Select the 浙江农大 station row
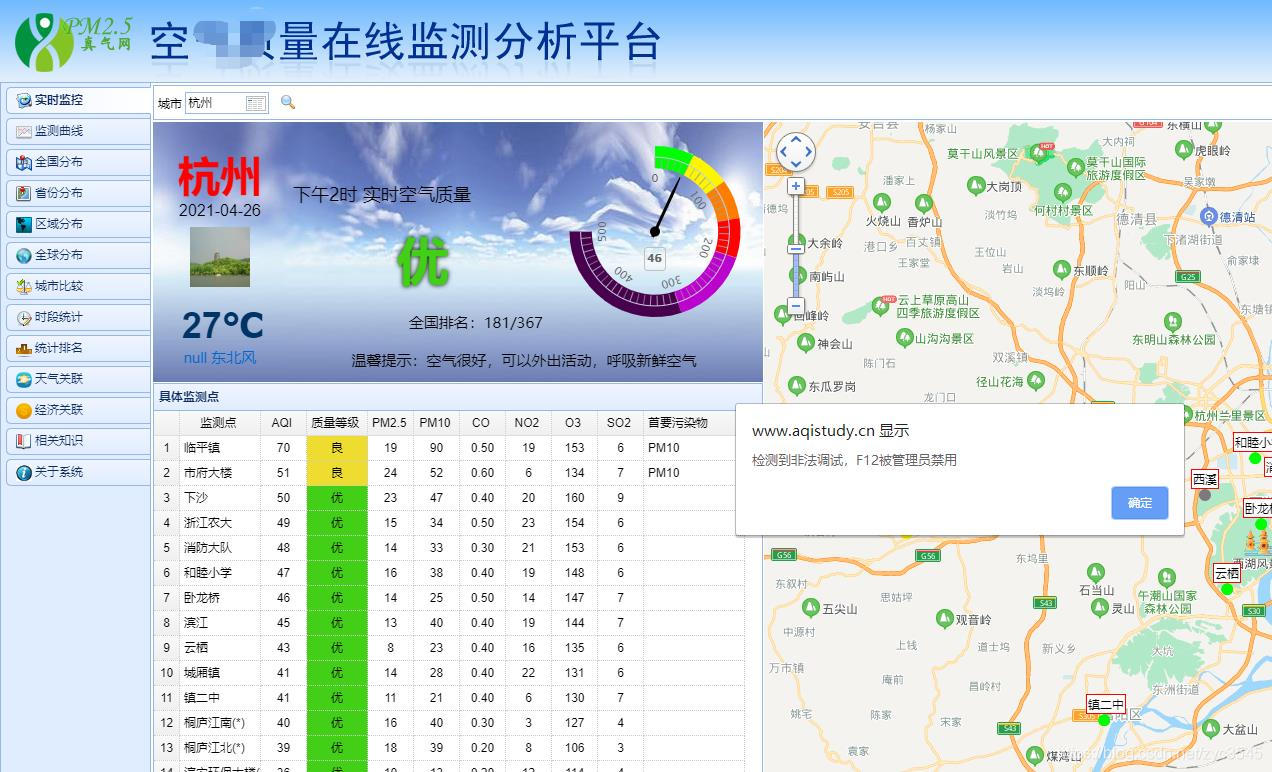This screenshot has width=1272, height=772. pos(450,523)
